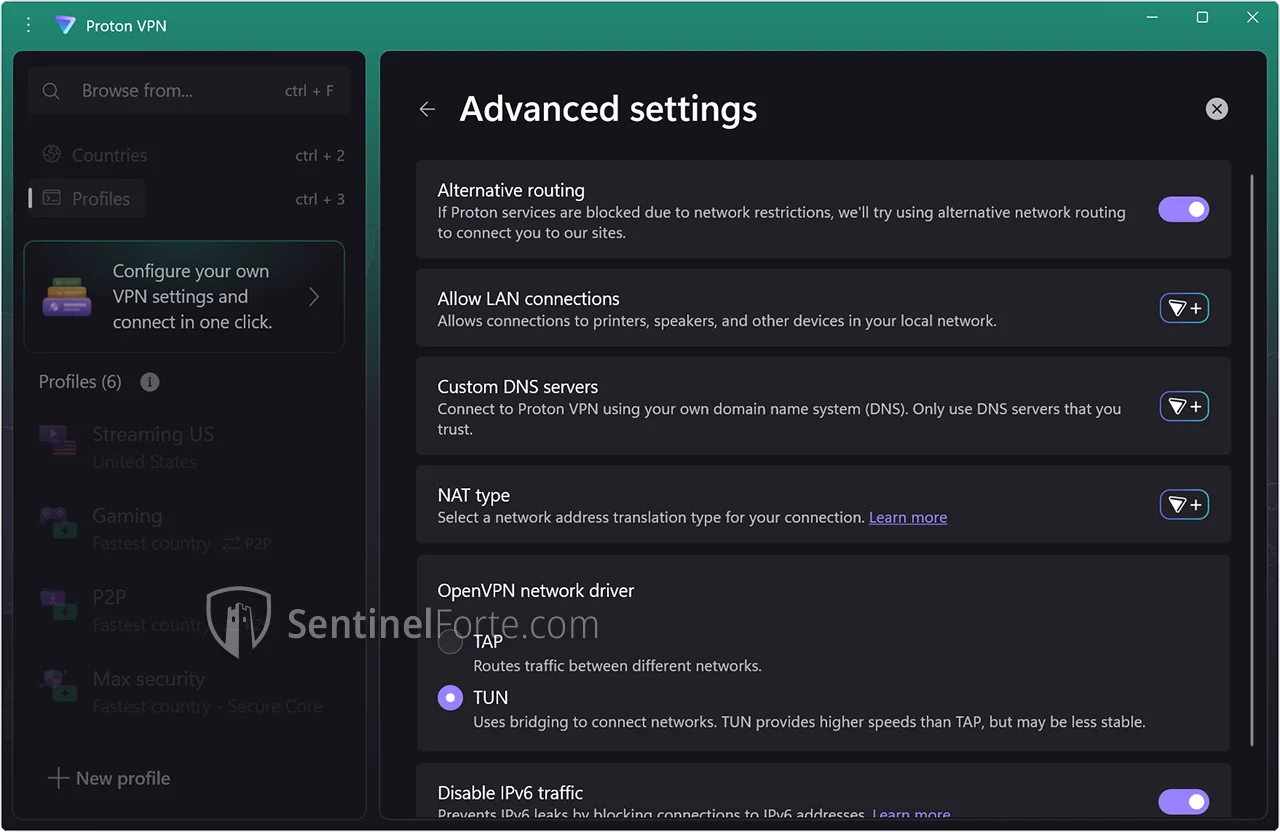Click the search magnifier icon
1280x832 pixels.
[x=51, y=91]
